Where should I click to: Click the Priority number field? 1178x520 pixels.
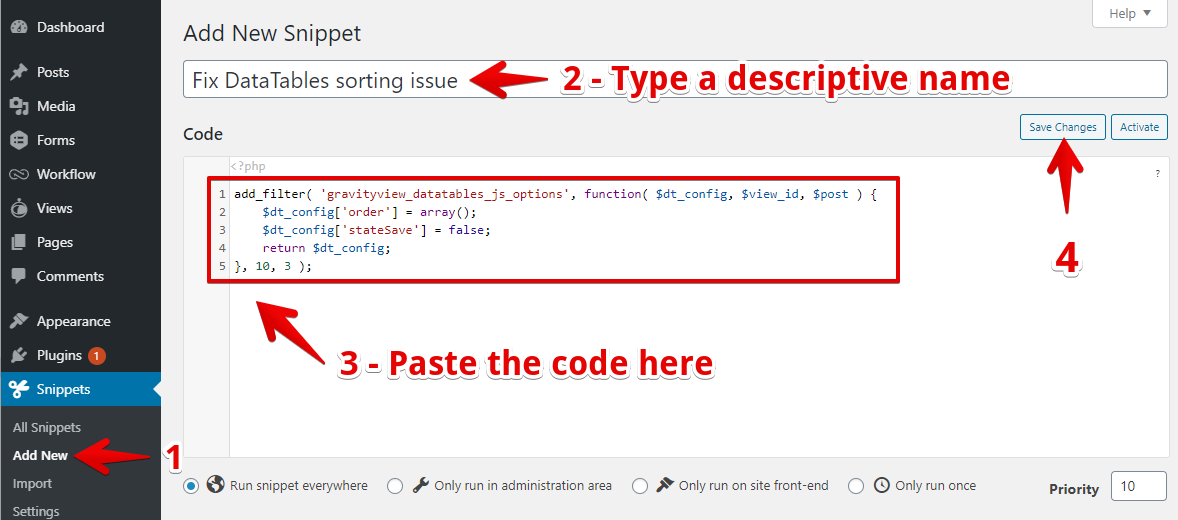[1138, 486]
